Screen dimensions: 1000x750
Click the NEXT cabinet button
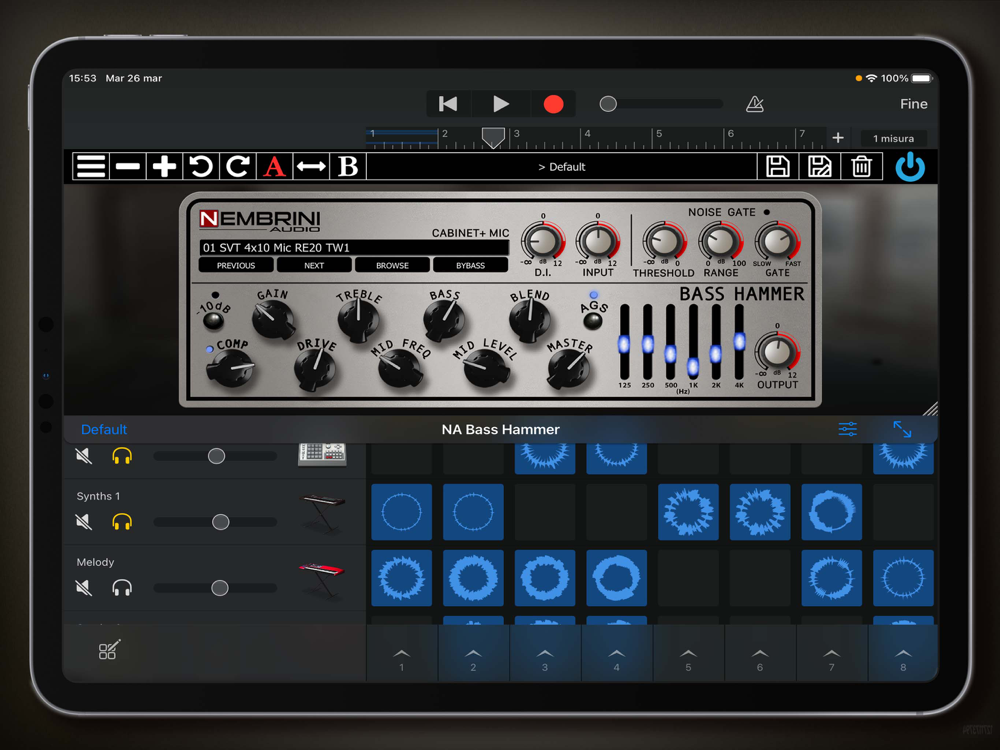coord(314,265)
